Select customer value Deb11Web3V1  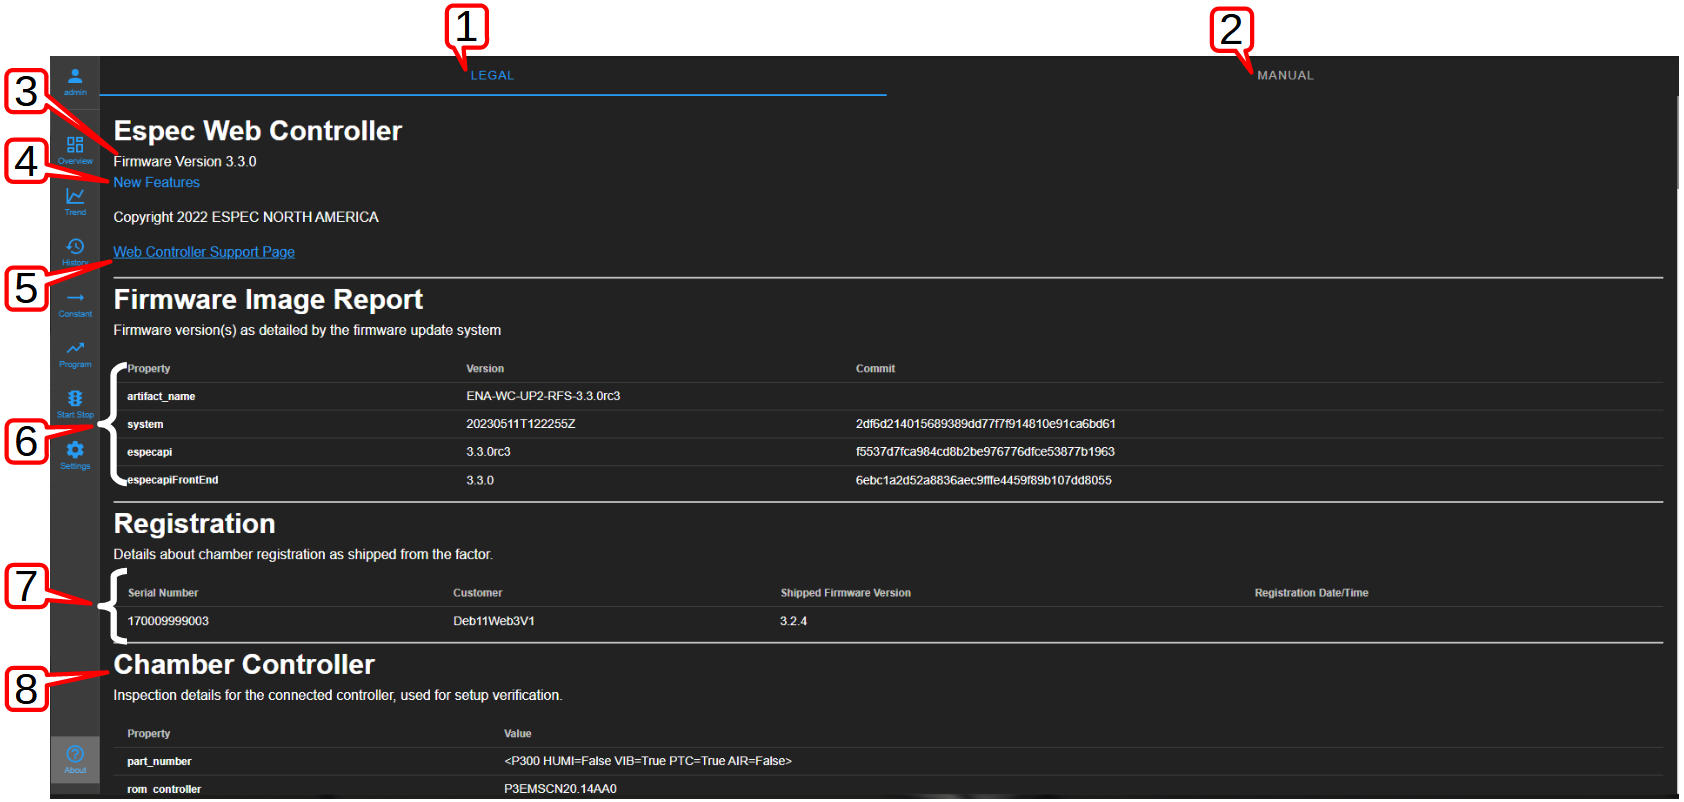click(x=494, y=621)
